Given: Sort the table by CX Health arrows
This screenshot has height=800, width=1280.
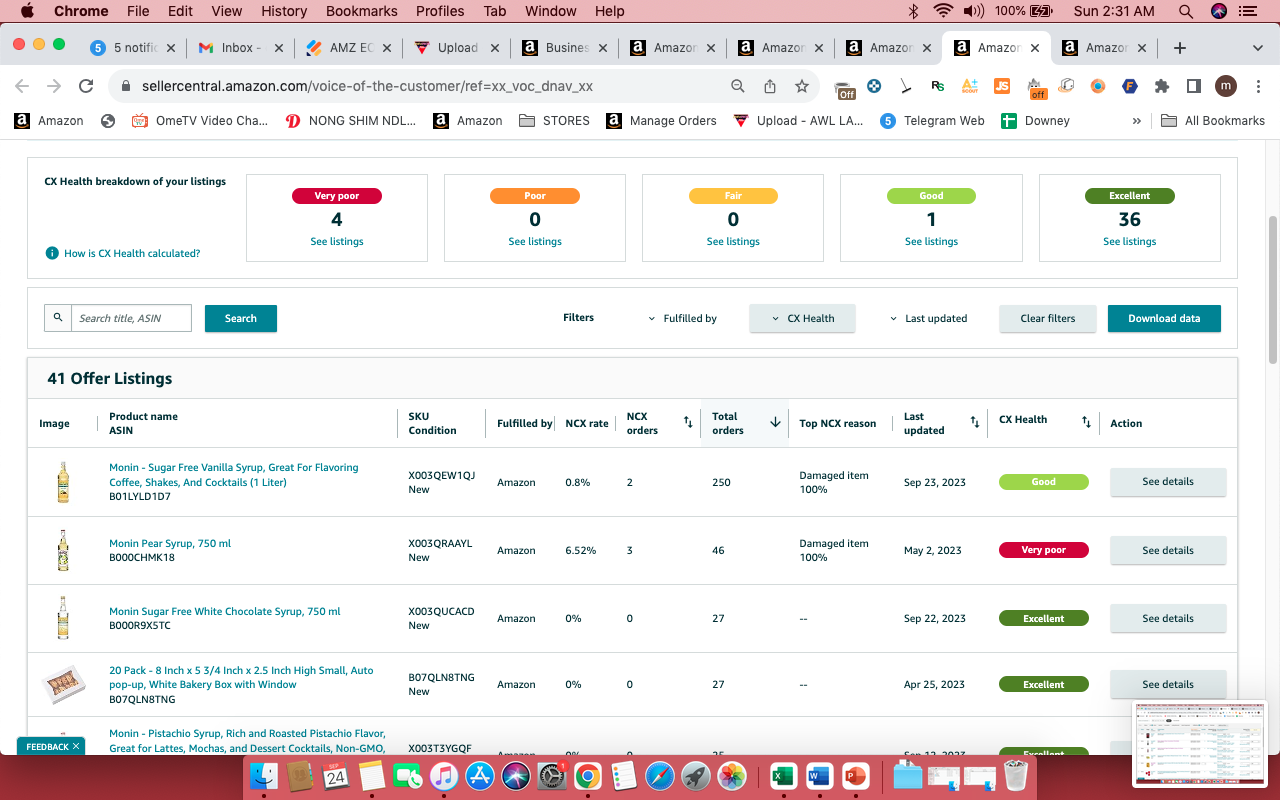Looking at the screenshot, I should point(1086,422).
